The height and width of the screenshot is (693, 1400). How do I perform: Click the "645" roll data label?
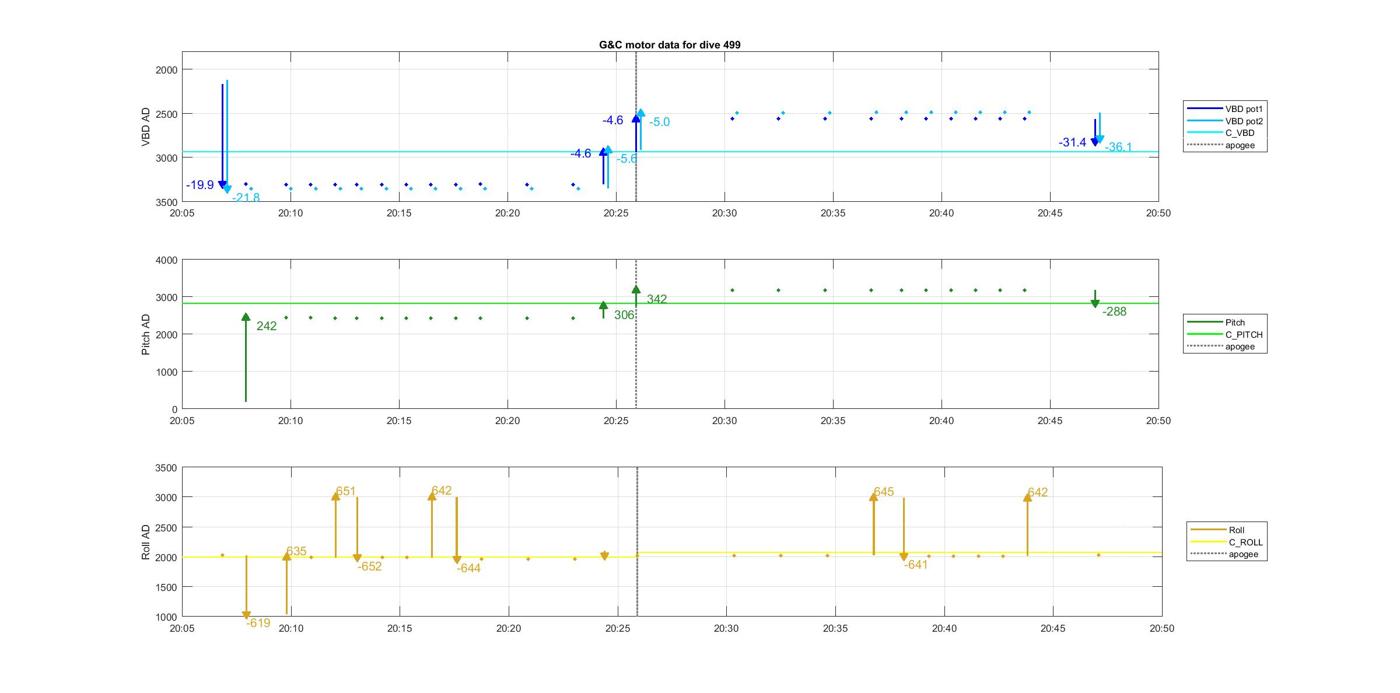(x=884, y=492)
